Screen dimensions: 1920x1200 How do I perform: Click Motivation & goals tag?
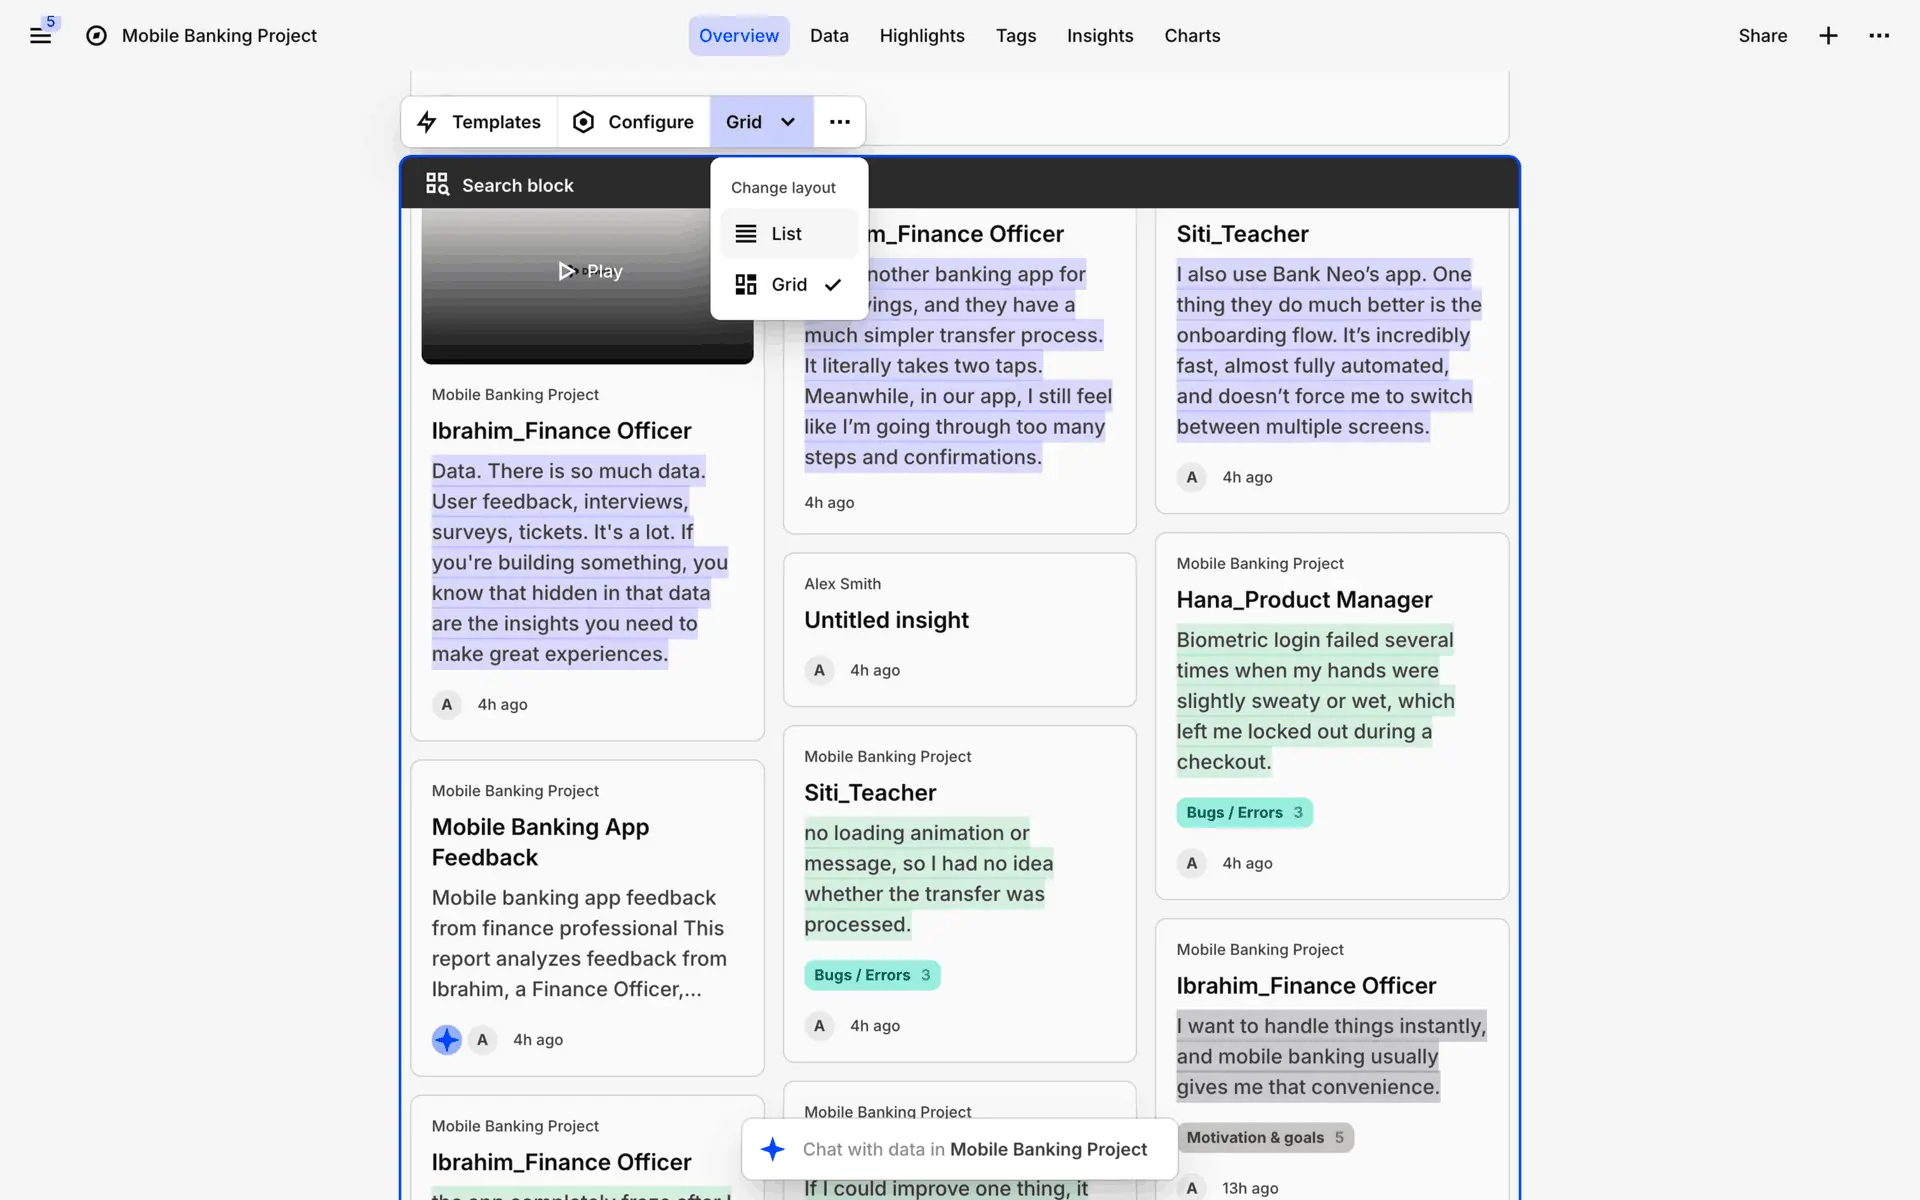coord(1264,1138)
